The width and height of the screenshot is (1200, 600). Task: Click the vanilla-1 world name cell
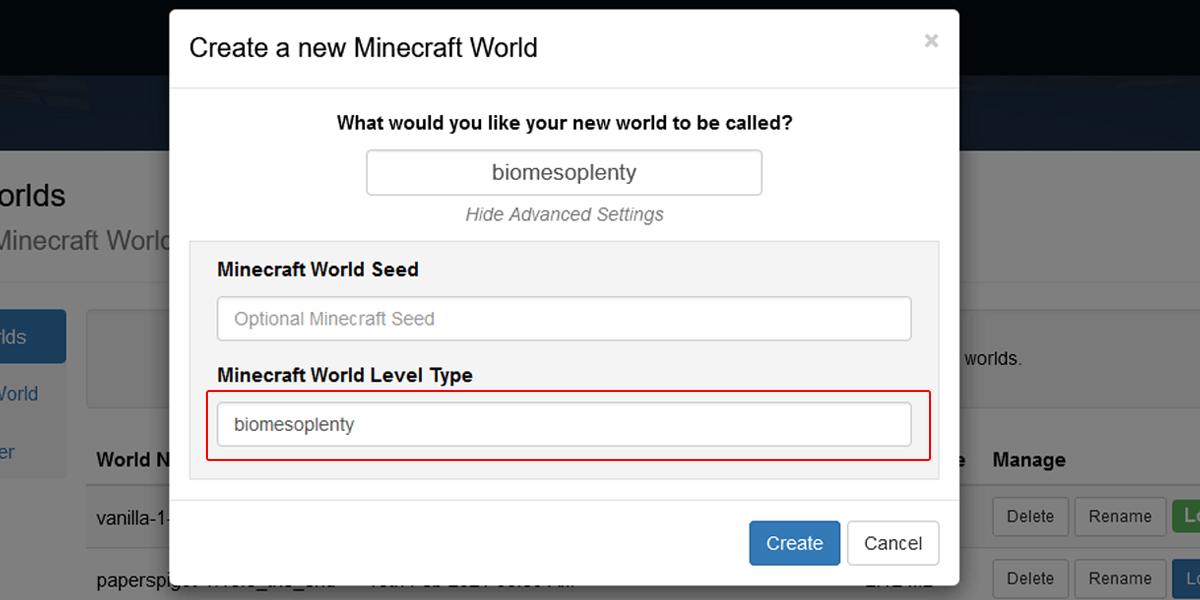[132, 517]
